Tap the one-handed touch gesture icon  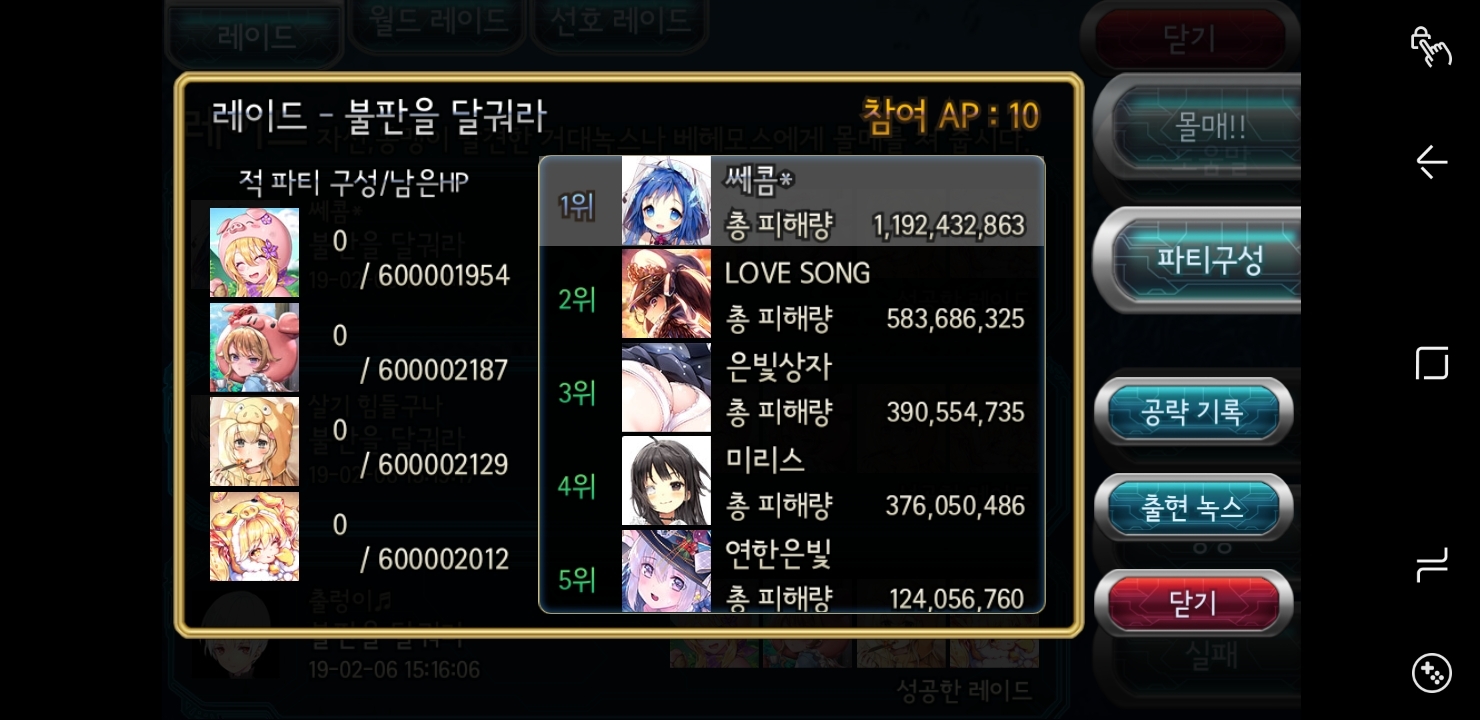click(x=1431, y=46)
